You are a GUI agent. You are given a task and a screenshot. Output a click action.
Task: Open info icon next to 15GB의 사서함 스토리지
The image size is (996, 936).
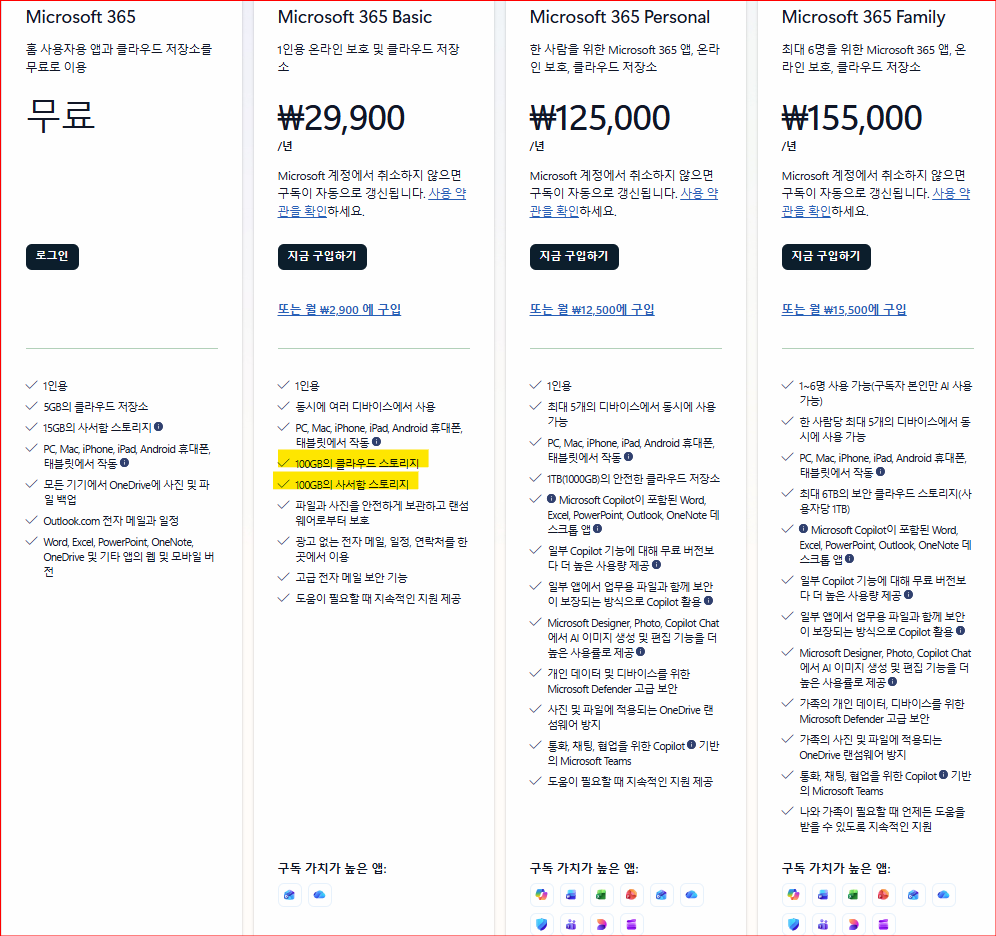tap(159, 427)
